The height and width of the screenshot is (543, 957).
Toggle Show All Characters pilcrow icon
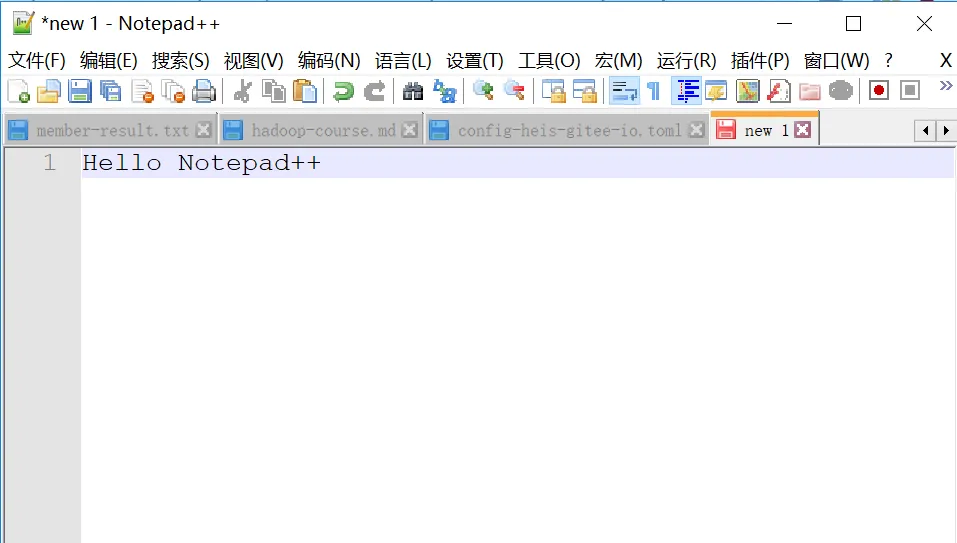point(654,92)
